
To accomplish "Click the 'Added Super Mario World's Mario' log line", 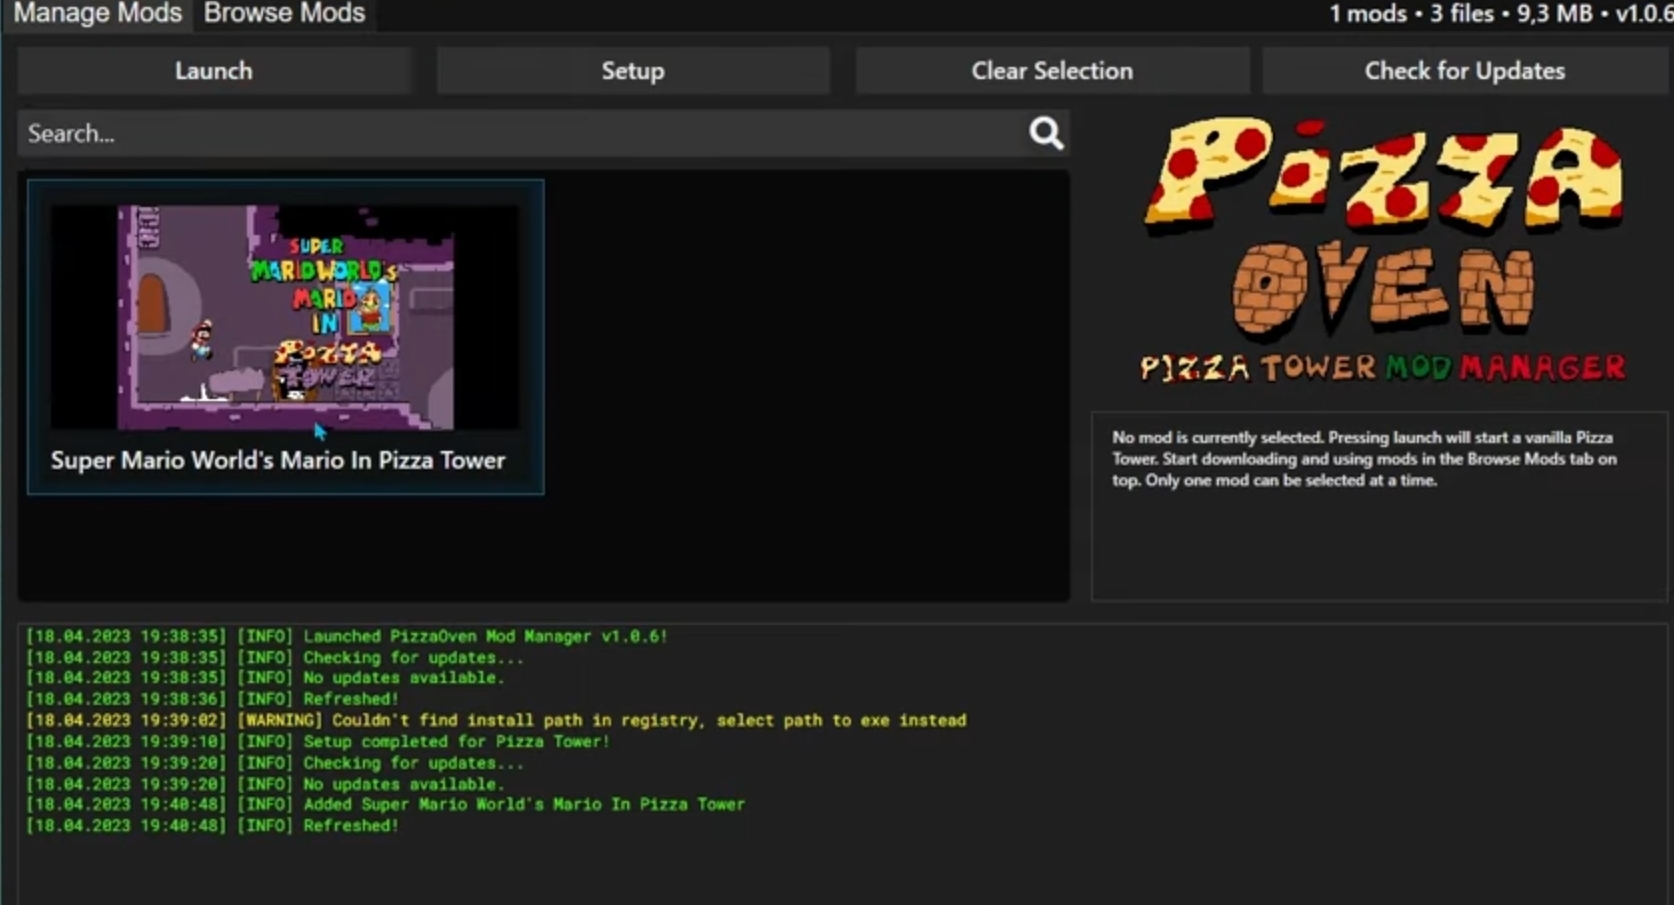I will [385, 804].
